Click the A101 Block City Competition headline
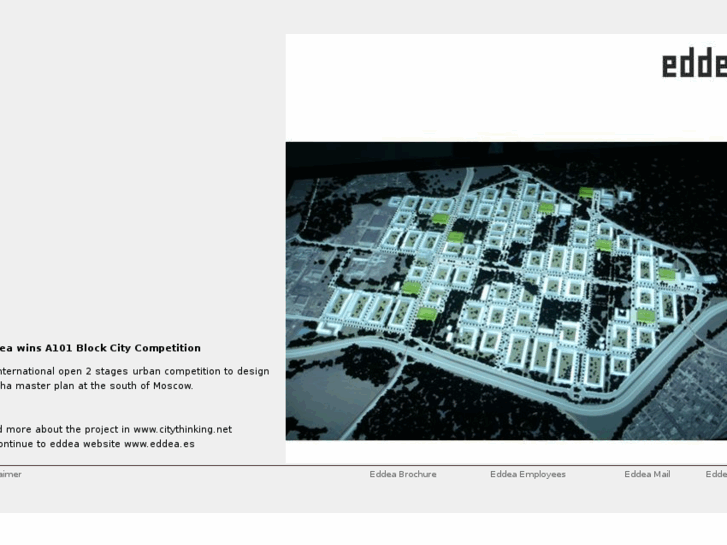The width and height of the screenshot is (727, 545). point(100,348)
